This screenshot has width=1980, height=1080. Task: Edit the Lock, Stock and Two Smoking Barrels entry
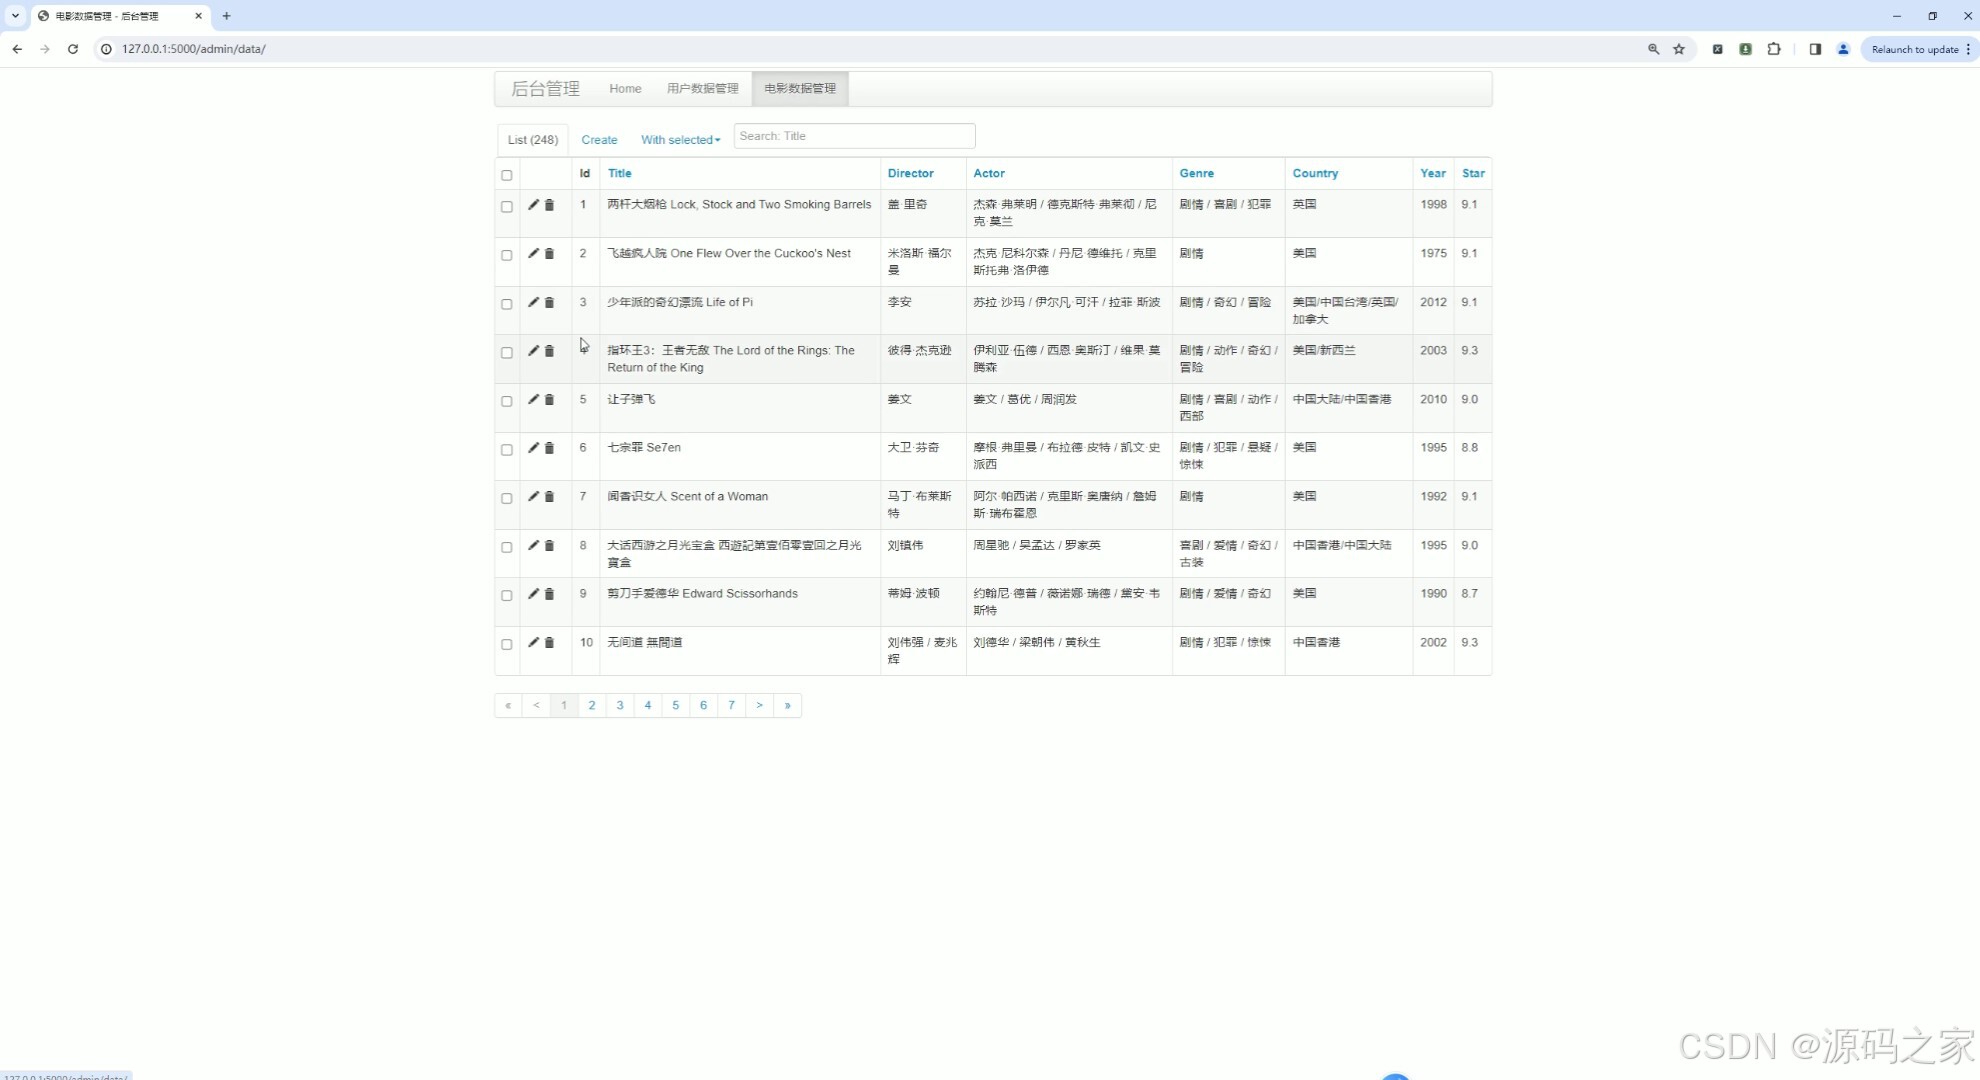click(533, 204)
